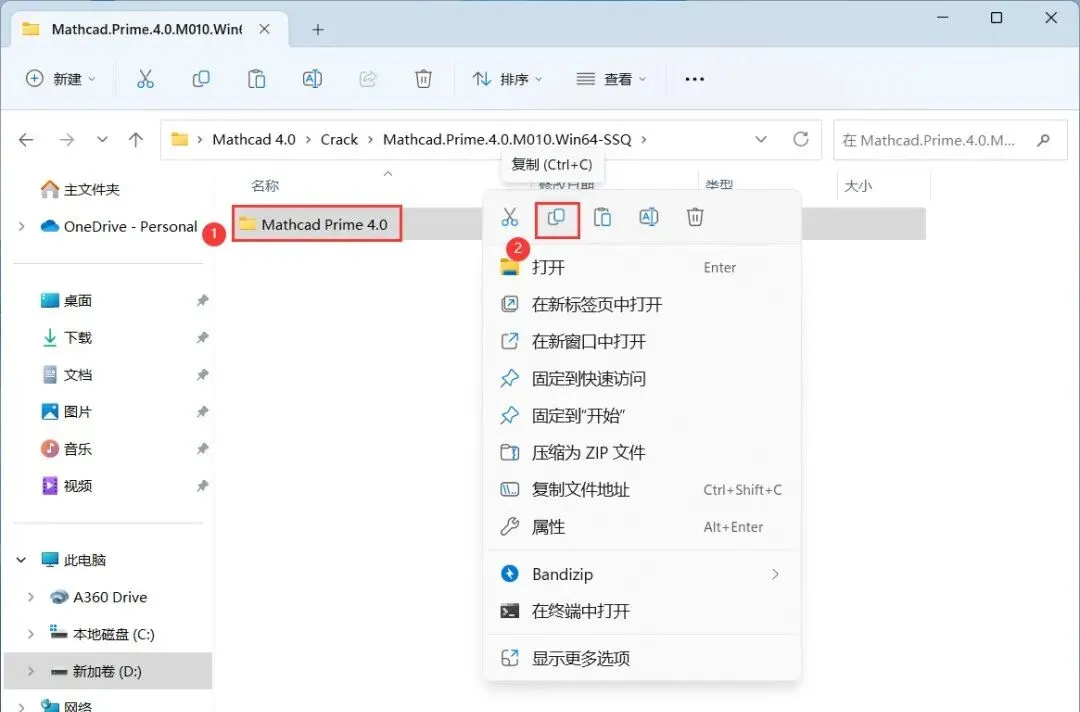Choose 固定到快速访问 menu entry
Image resolution: width=1080 pixels, height=712 pixels.
(642, 379)
